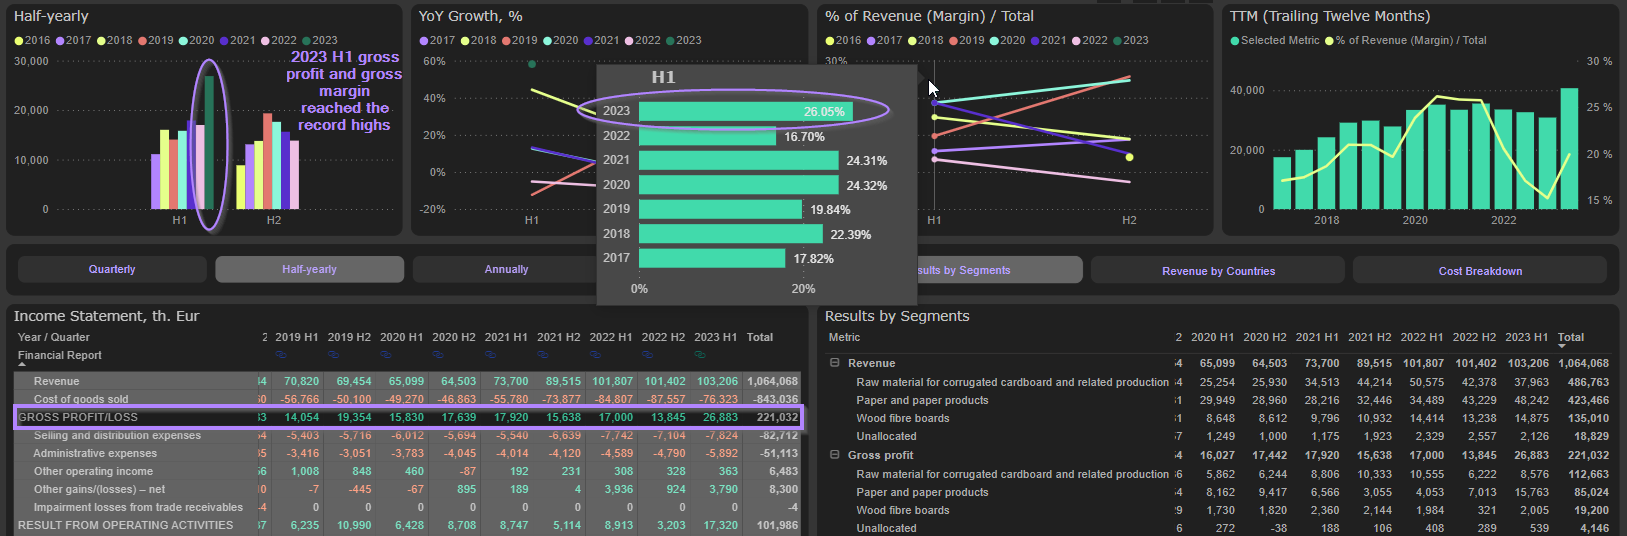Viewport: 1627px width, 536px height.
Task: Switch to the Annually view tab
Action: coord(506,269)
